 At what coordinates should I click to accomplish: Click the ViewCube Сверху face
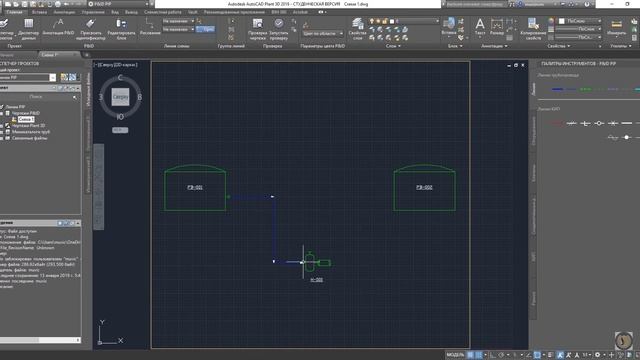(120, 97)
